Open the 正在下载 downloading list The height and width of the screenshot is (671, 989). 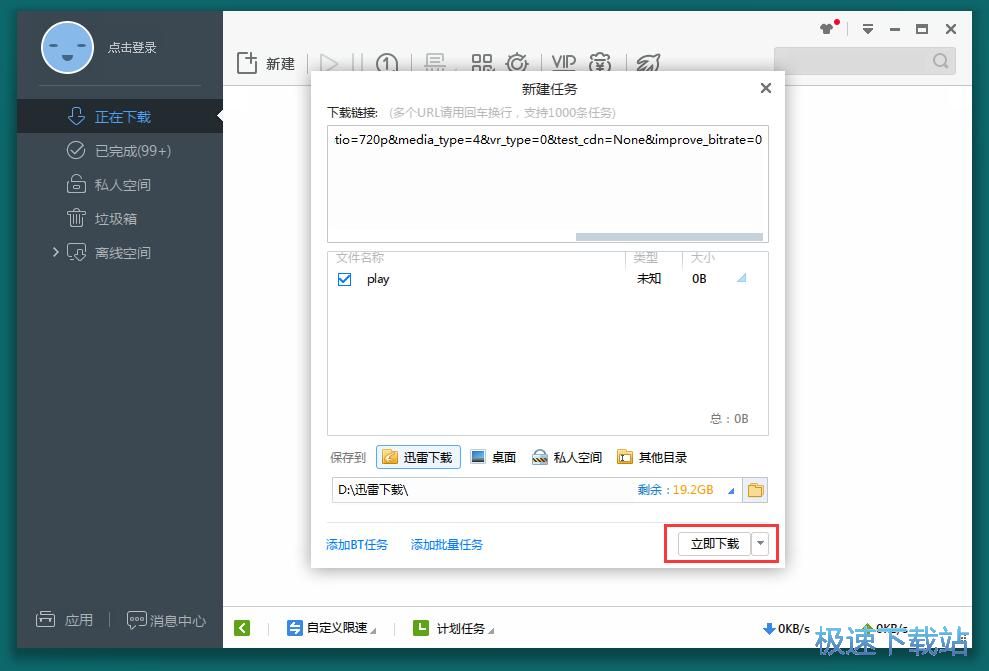(x=120, y=117)
